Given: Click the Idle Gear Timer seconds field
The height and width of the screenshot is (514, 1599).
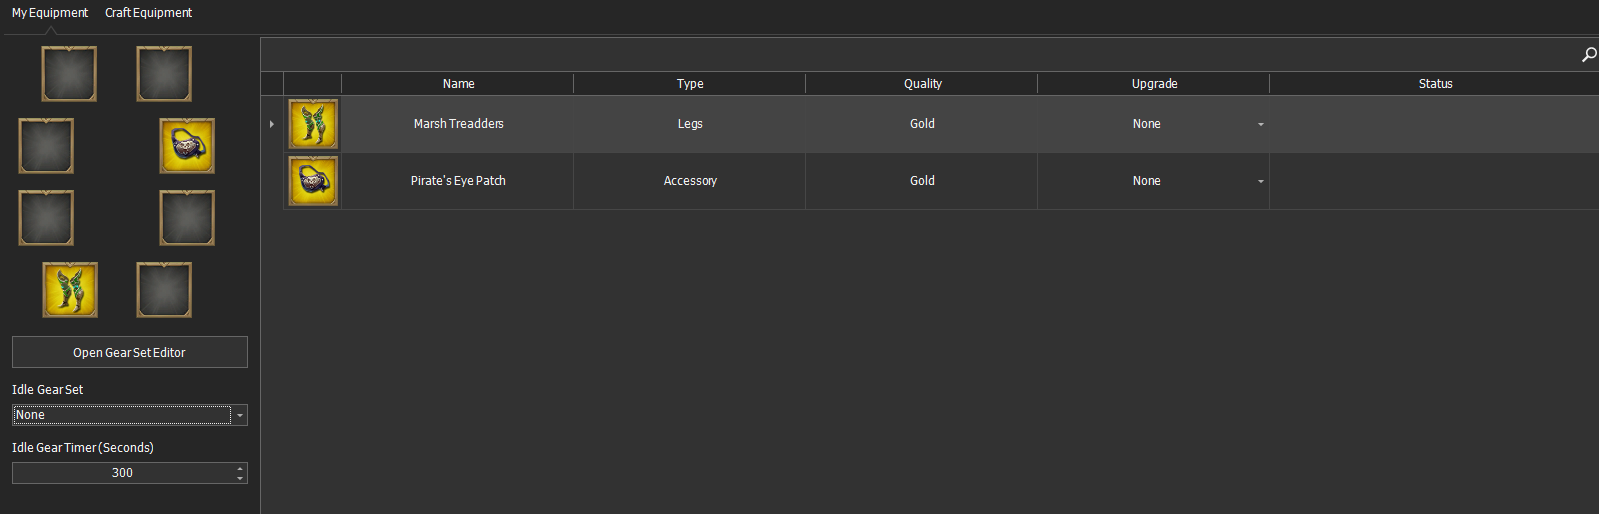Looking at the screenshot, I should click(123, 473).
